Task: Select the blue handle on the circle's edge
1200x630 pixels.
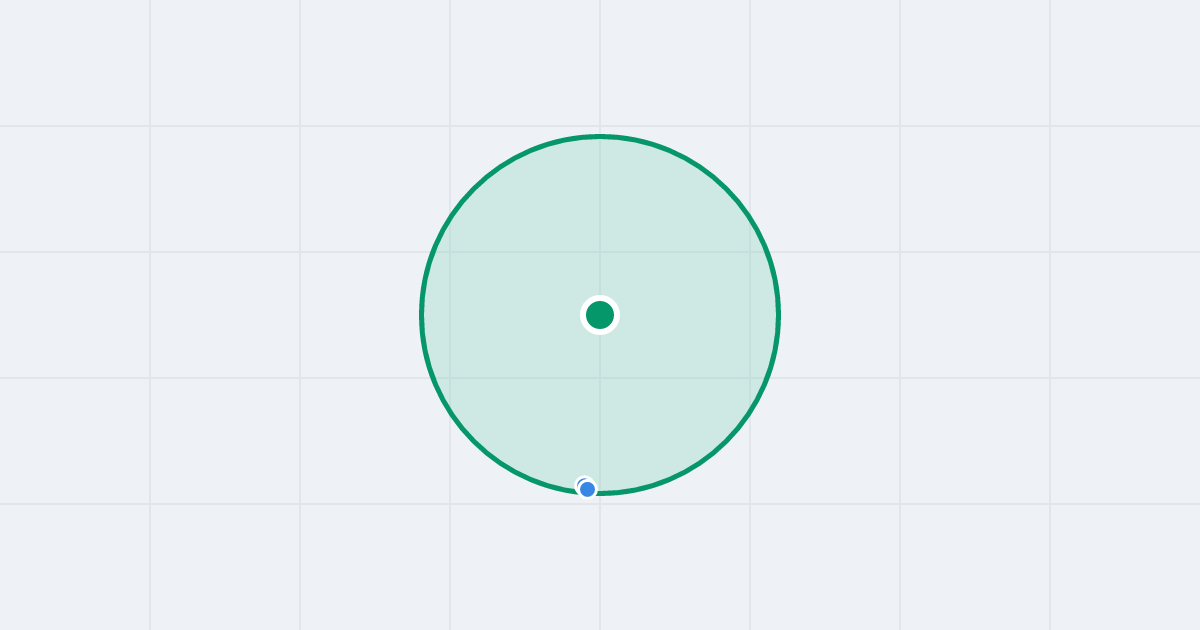Action: (x=587, y=489)
